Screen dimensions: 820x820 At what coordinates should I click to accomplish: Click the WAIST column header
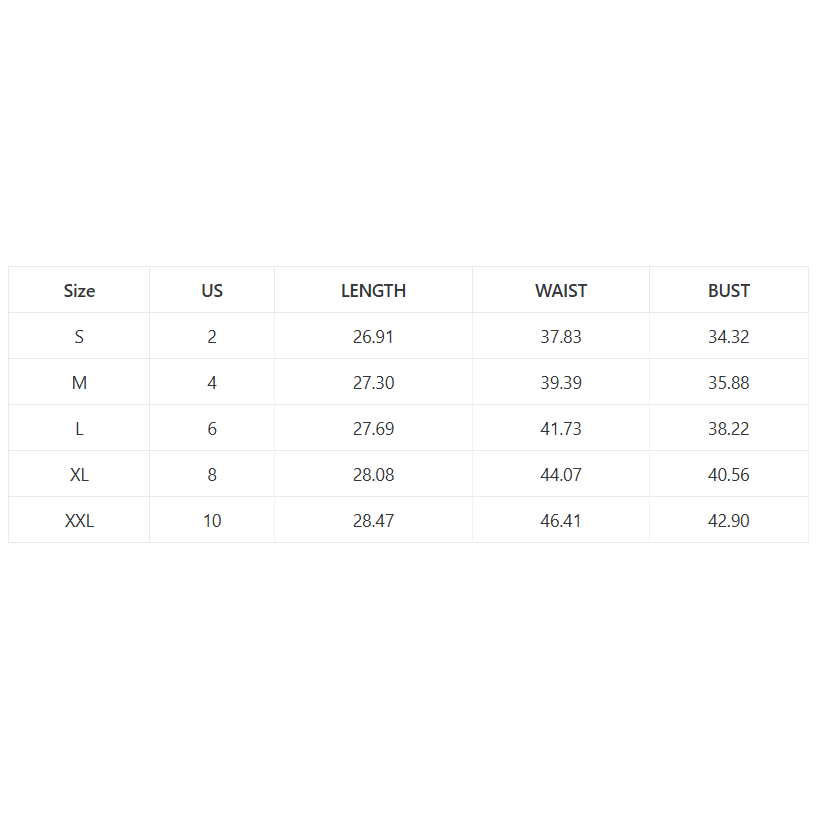point(561,290)
